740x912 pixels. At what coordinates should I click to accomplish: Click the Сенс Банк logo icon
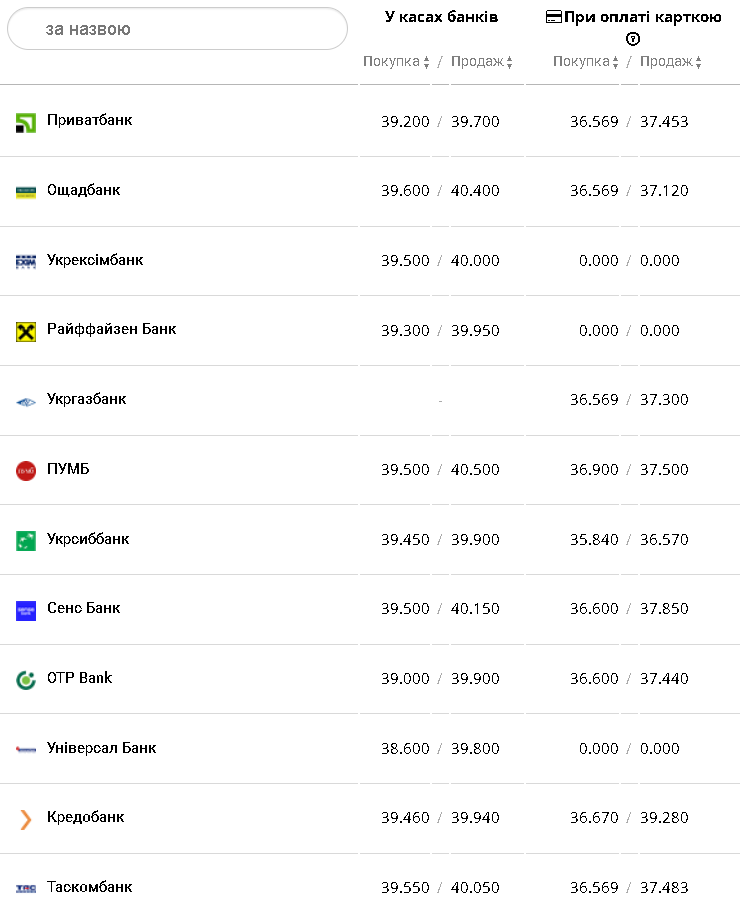pos(26,610)
